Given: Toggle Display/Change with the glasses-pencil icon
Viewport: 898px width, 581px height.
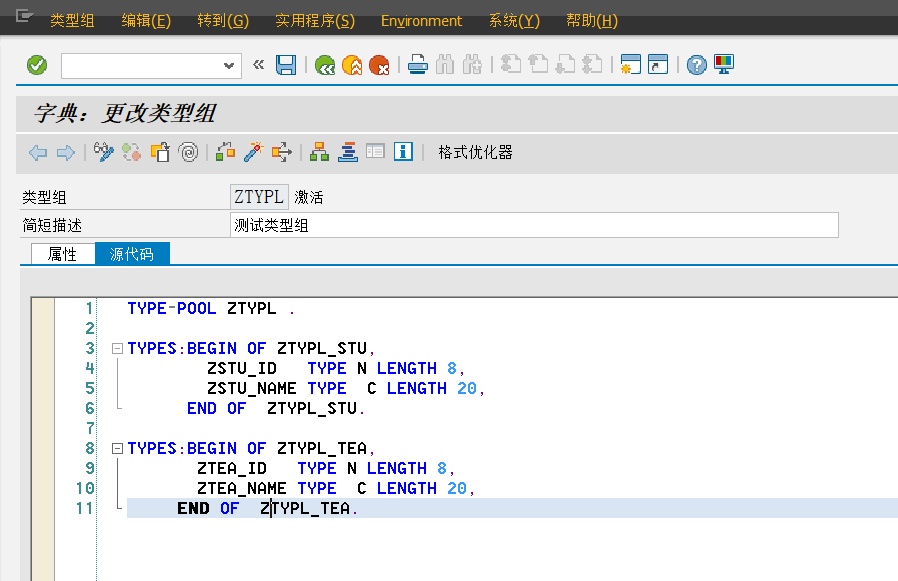Looking at the screenshot, I should tap(102, 151).
